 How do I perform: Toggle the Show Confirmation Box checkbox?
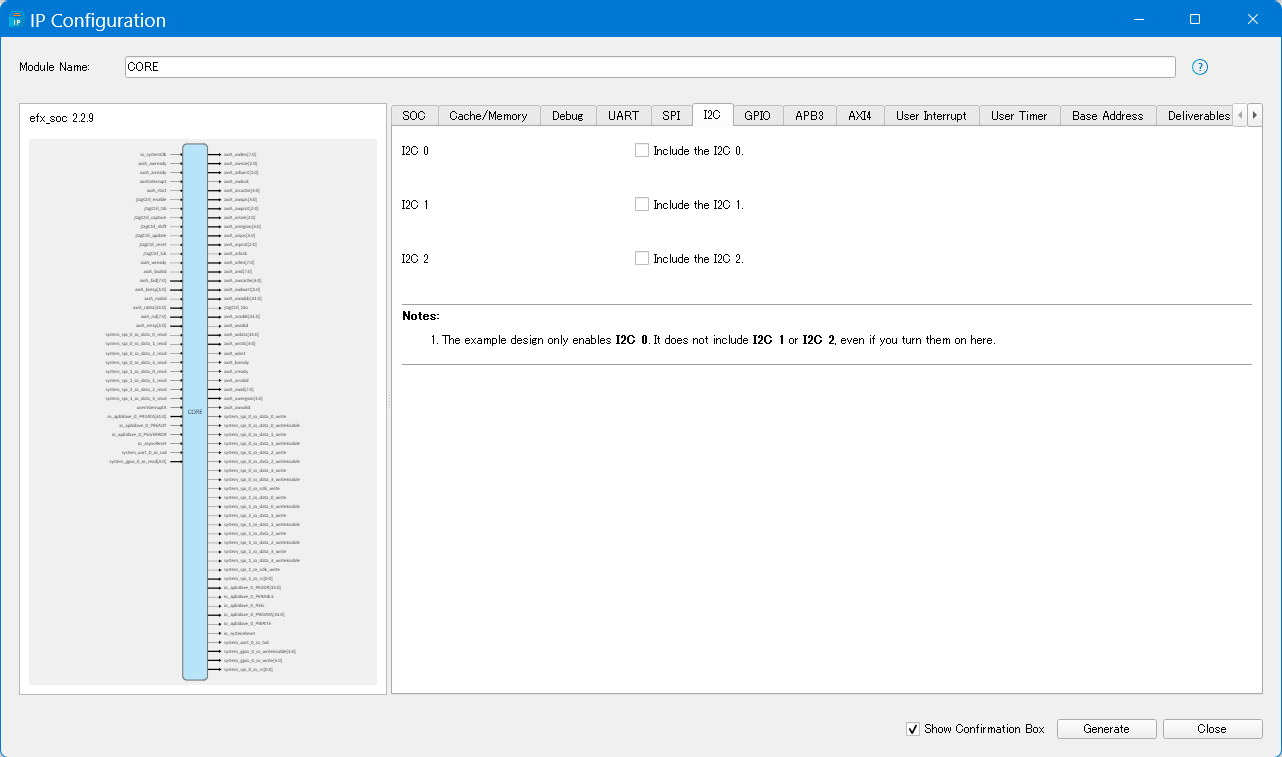[x=912, y=729]
